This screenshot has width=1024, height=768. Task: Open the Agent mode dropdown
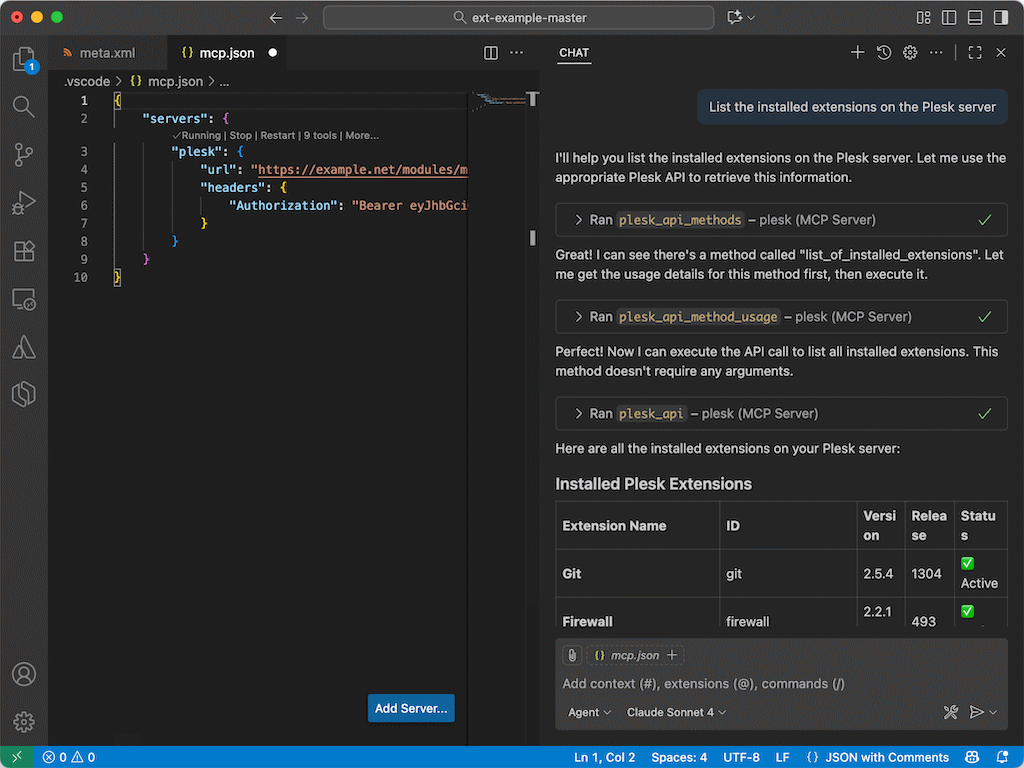click(590, 712)
